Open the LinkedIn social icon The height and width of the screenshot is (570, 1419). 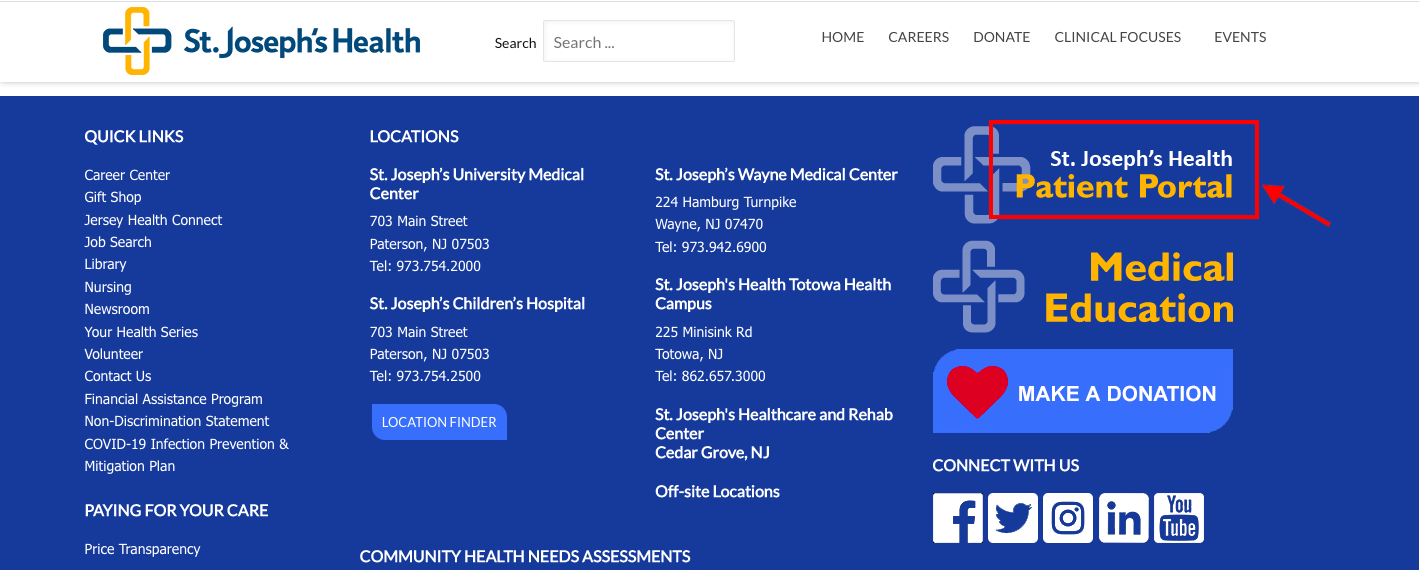pyautogui.click(x=1124, y=518)
